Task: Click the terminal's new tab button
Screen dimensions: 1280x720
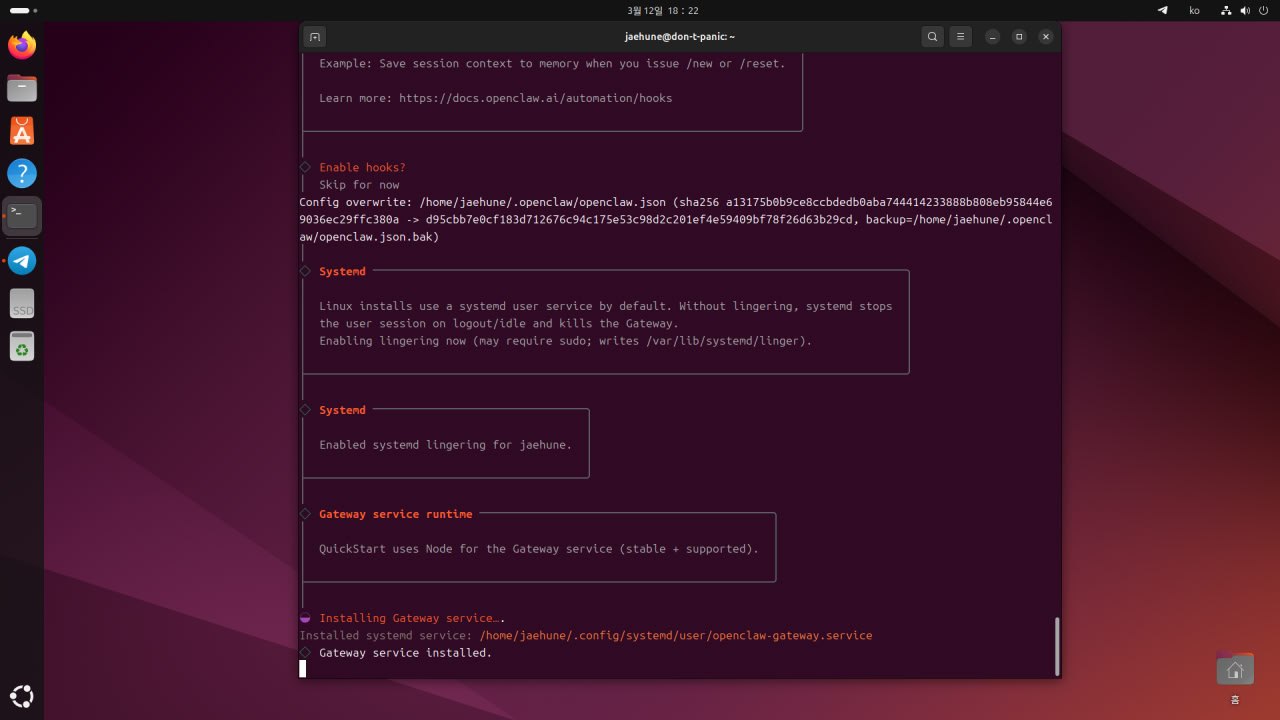Action: pyautogui.click(x=314, y=37)
